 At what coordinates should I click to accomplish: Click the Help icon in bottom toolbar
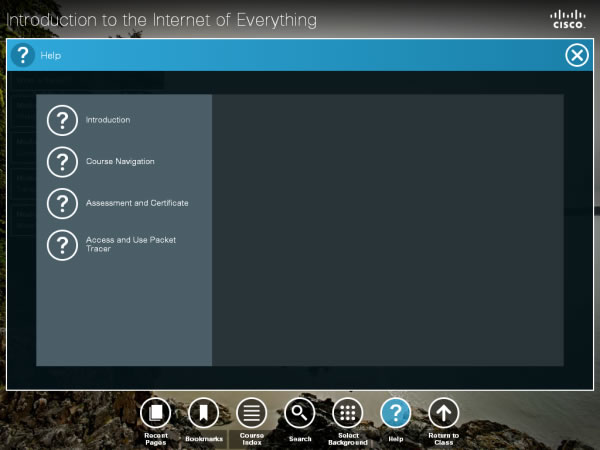pyautogui.click(x=396, y=412)
